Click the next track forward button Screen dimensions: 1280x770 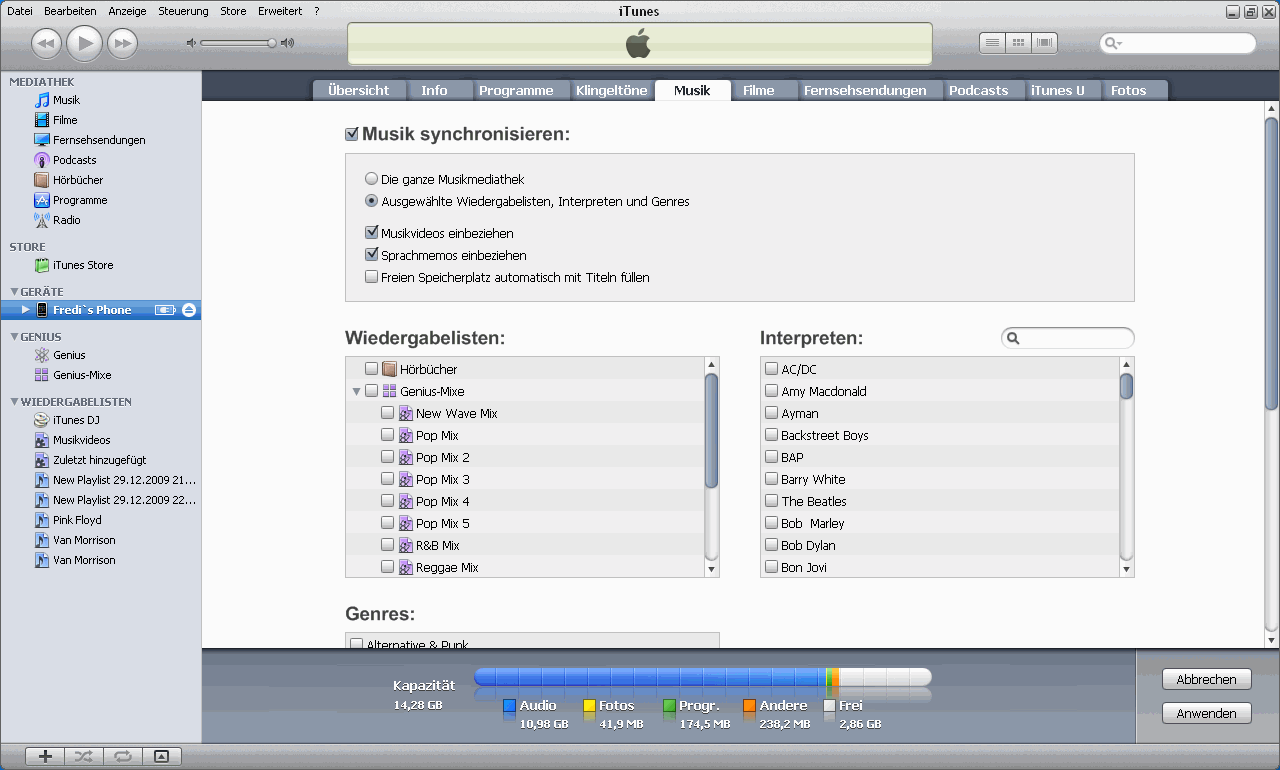point(122,43)
